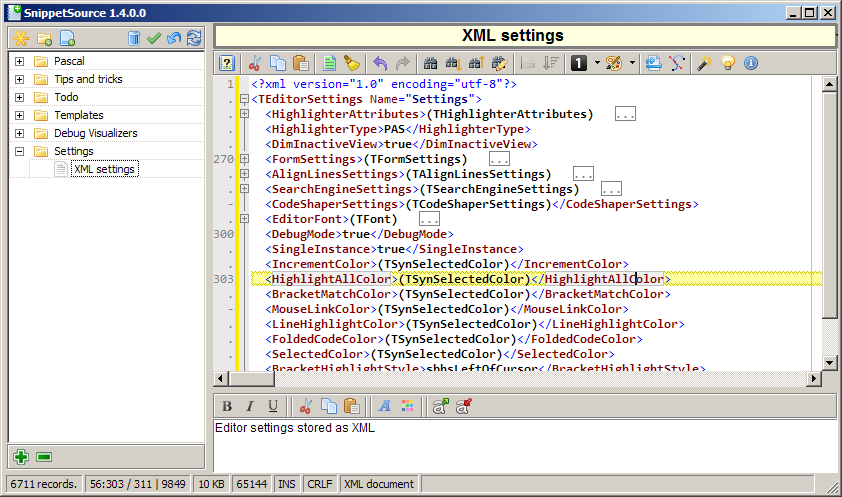Expand the Pascal folder node
The image size is (842, 497).
[x=19, y=61]
